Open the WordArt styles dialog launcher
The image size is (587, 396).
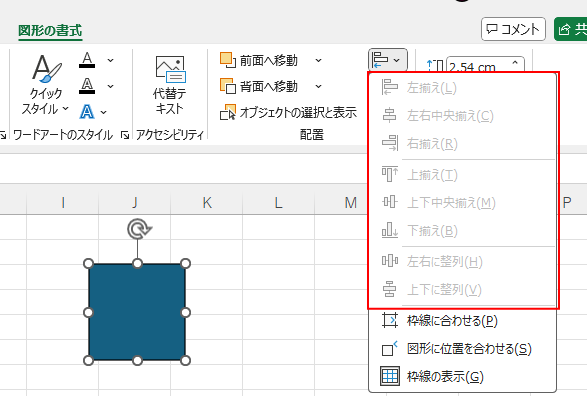(x=125, y=135)
